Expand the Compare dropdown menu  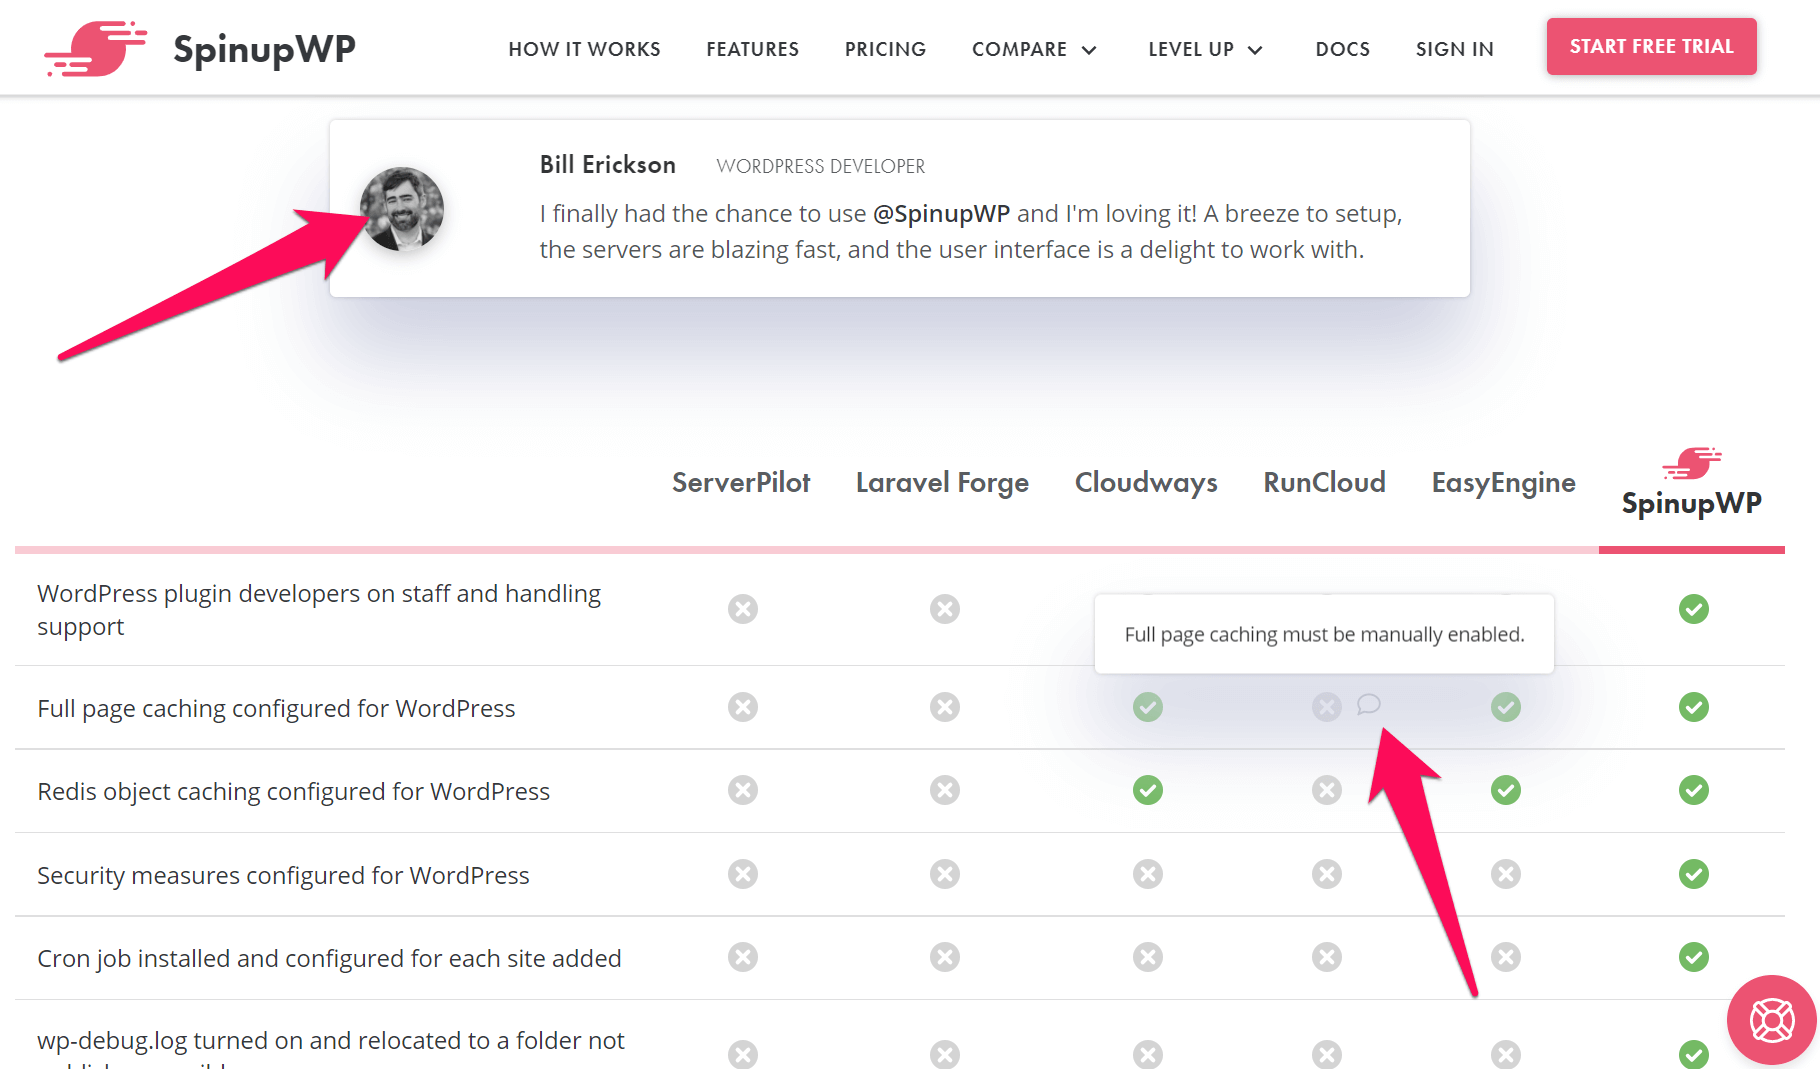click(1034, 49)
